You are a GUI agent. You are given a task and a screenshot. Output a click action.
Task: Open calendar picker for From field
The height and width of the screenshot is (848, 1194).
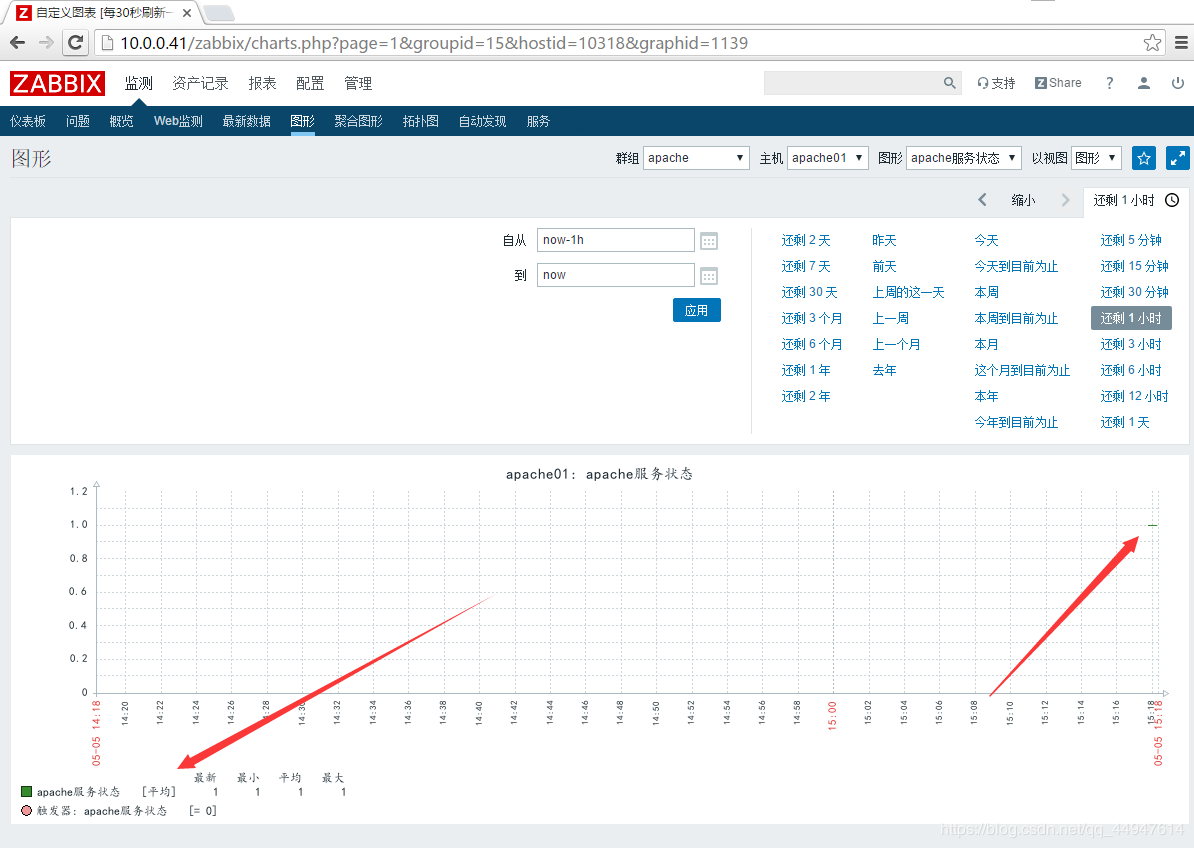tap(709, 241)
